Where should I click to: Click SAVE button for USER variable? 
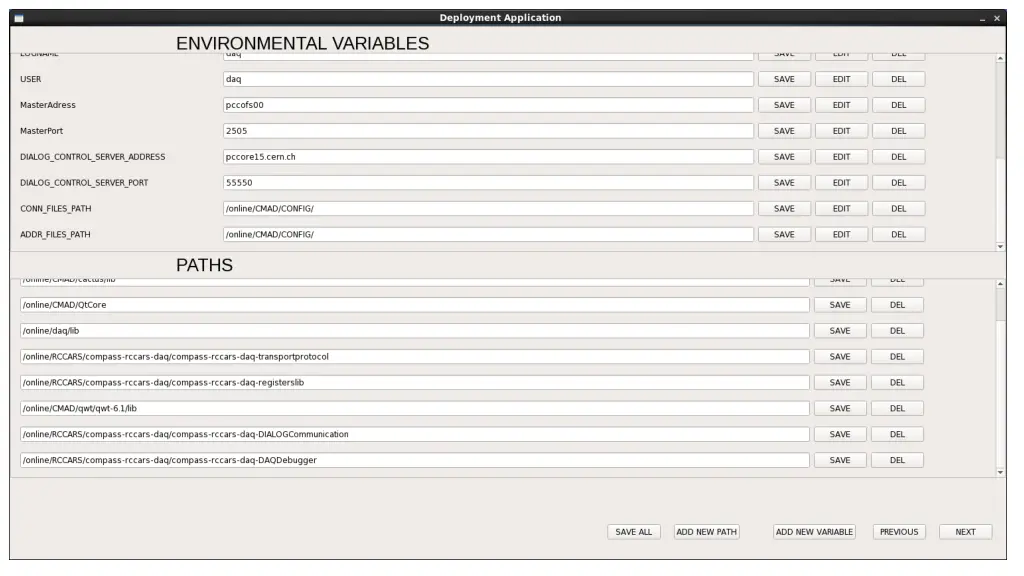coord(784,79)
